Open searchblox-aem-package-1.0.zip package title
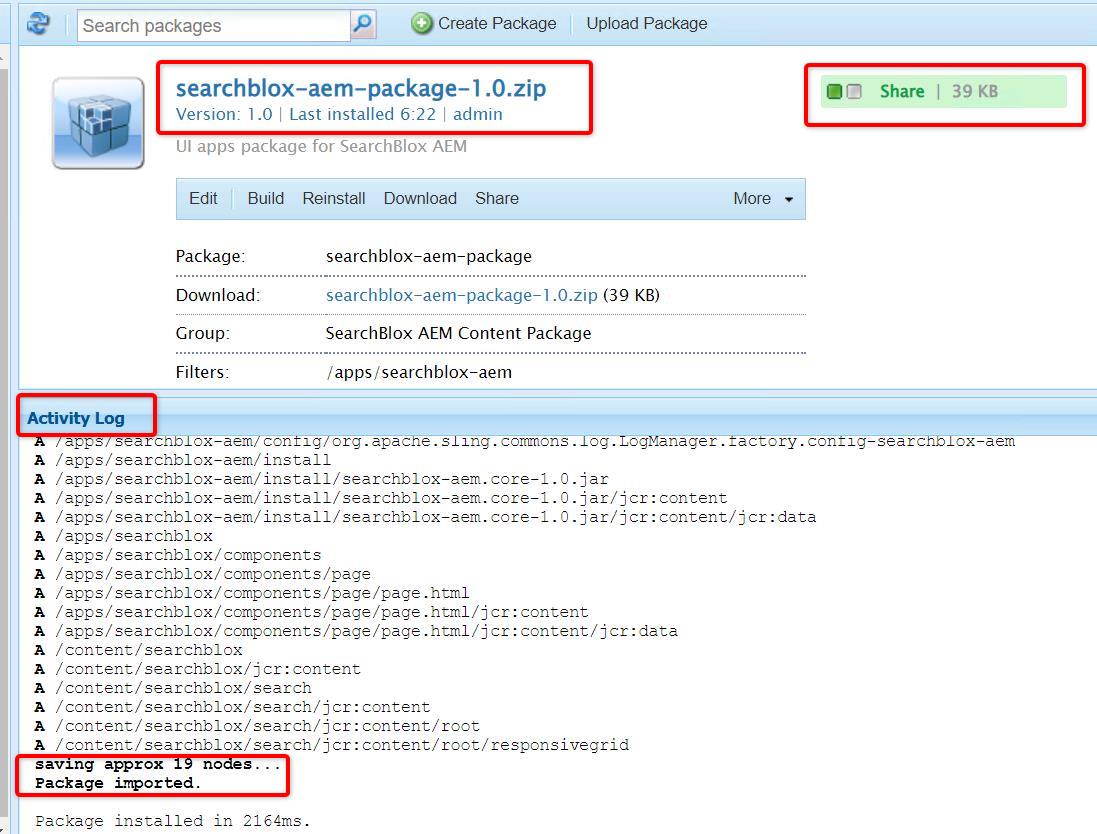This screenshot has width=1097, height=834. click(x=361, y=88)
